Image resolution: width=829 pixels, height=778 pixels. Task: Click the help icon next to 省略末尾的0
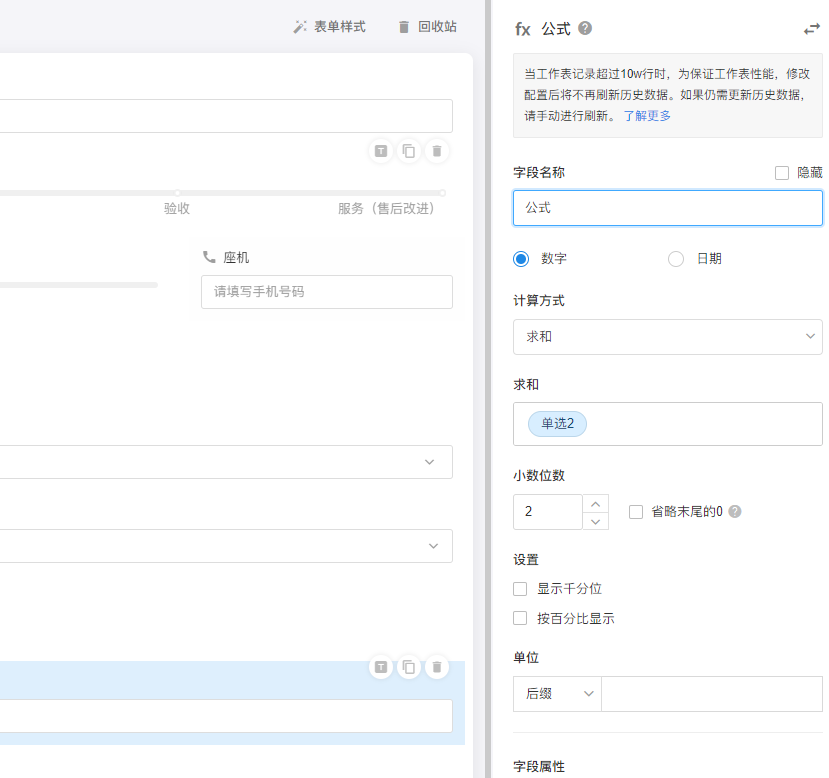[735, 512]
